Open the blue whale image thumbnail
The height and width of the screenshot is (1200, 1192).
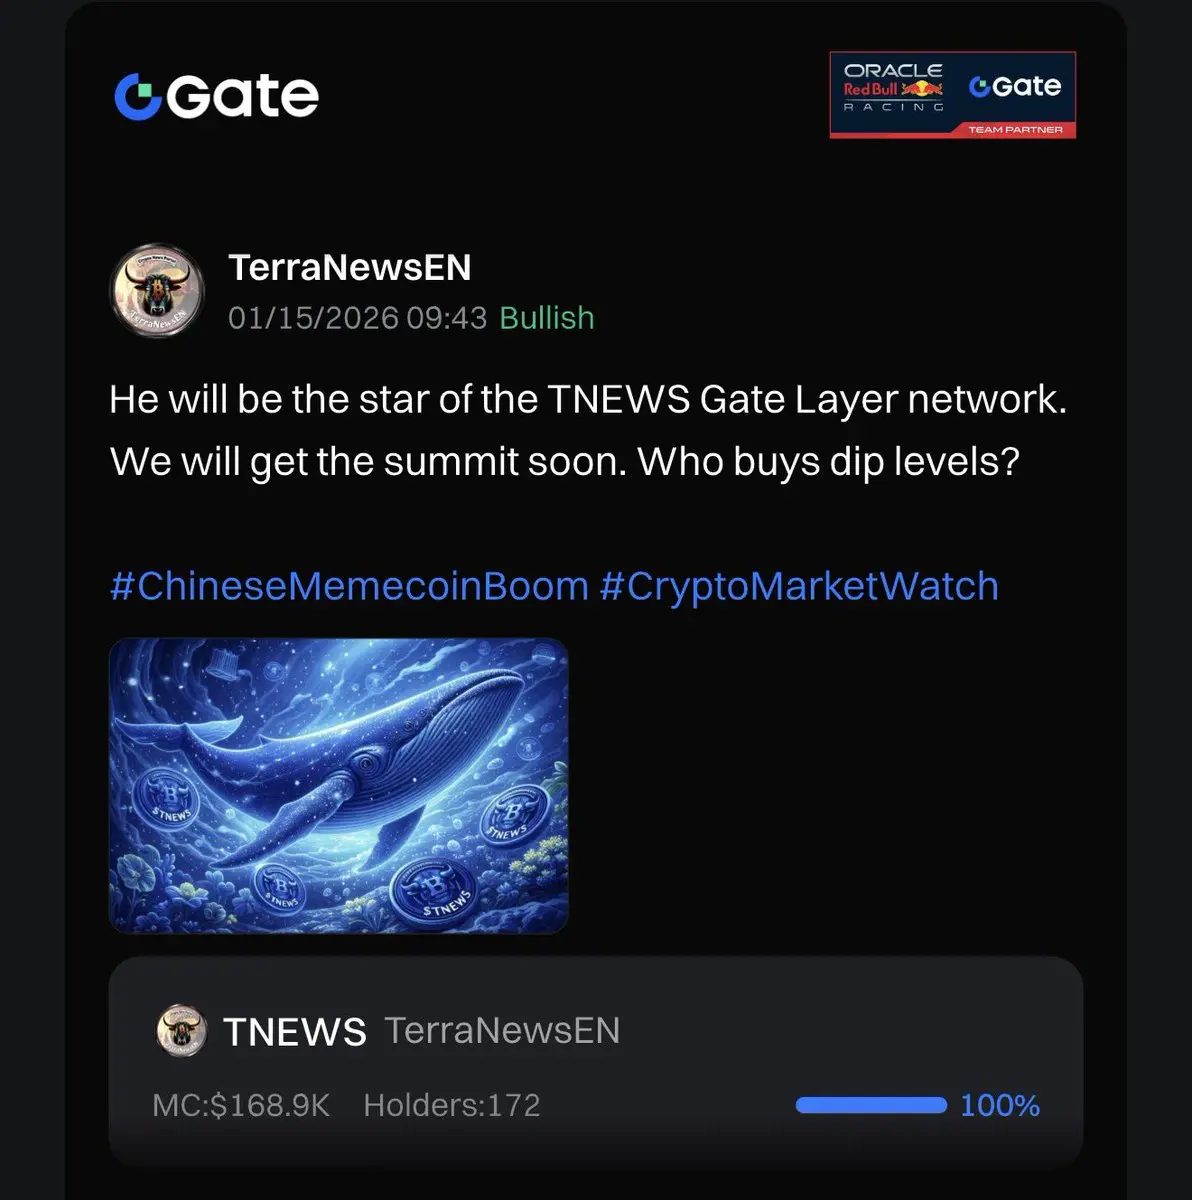click(x=338, y=786)
